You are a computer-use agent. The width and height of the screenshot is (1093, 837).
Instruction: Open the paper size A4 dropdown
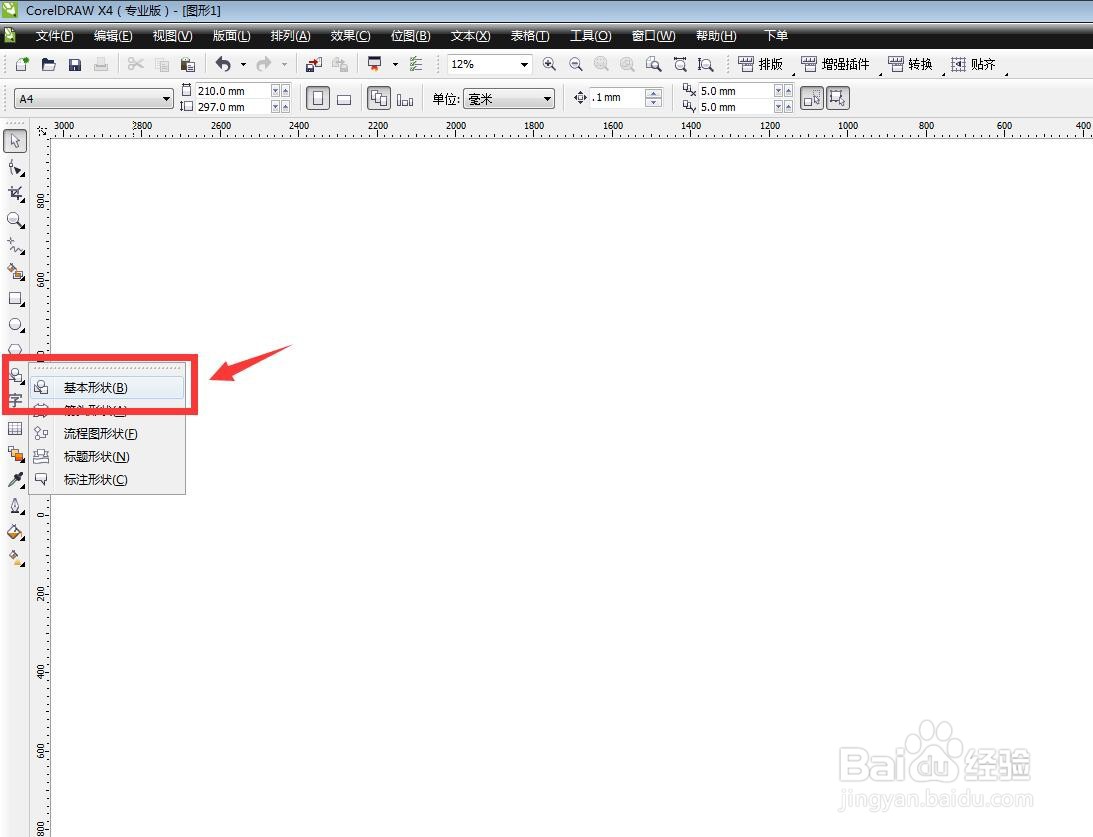coord(166,99)
